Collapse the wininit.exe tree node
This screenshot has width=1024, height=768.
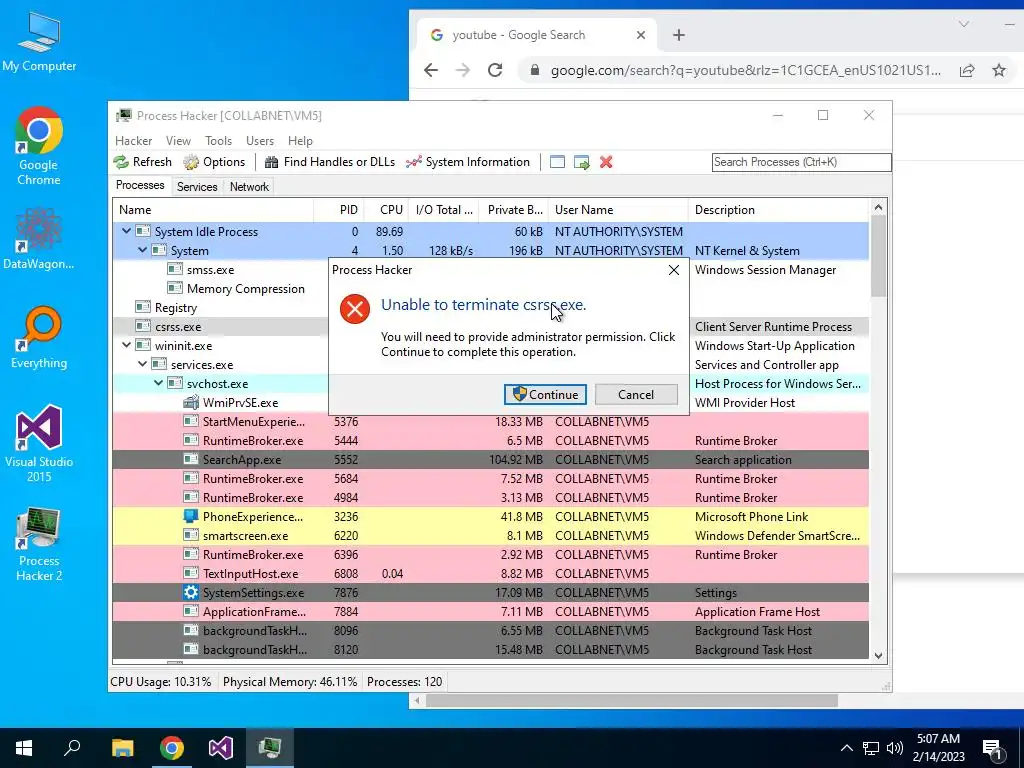[127, 345]
